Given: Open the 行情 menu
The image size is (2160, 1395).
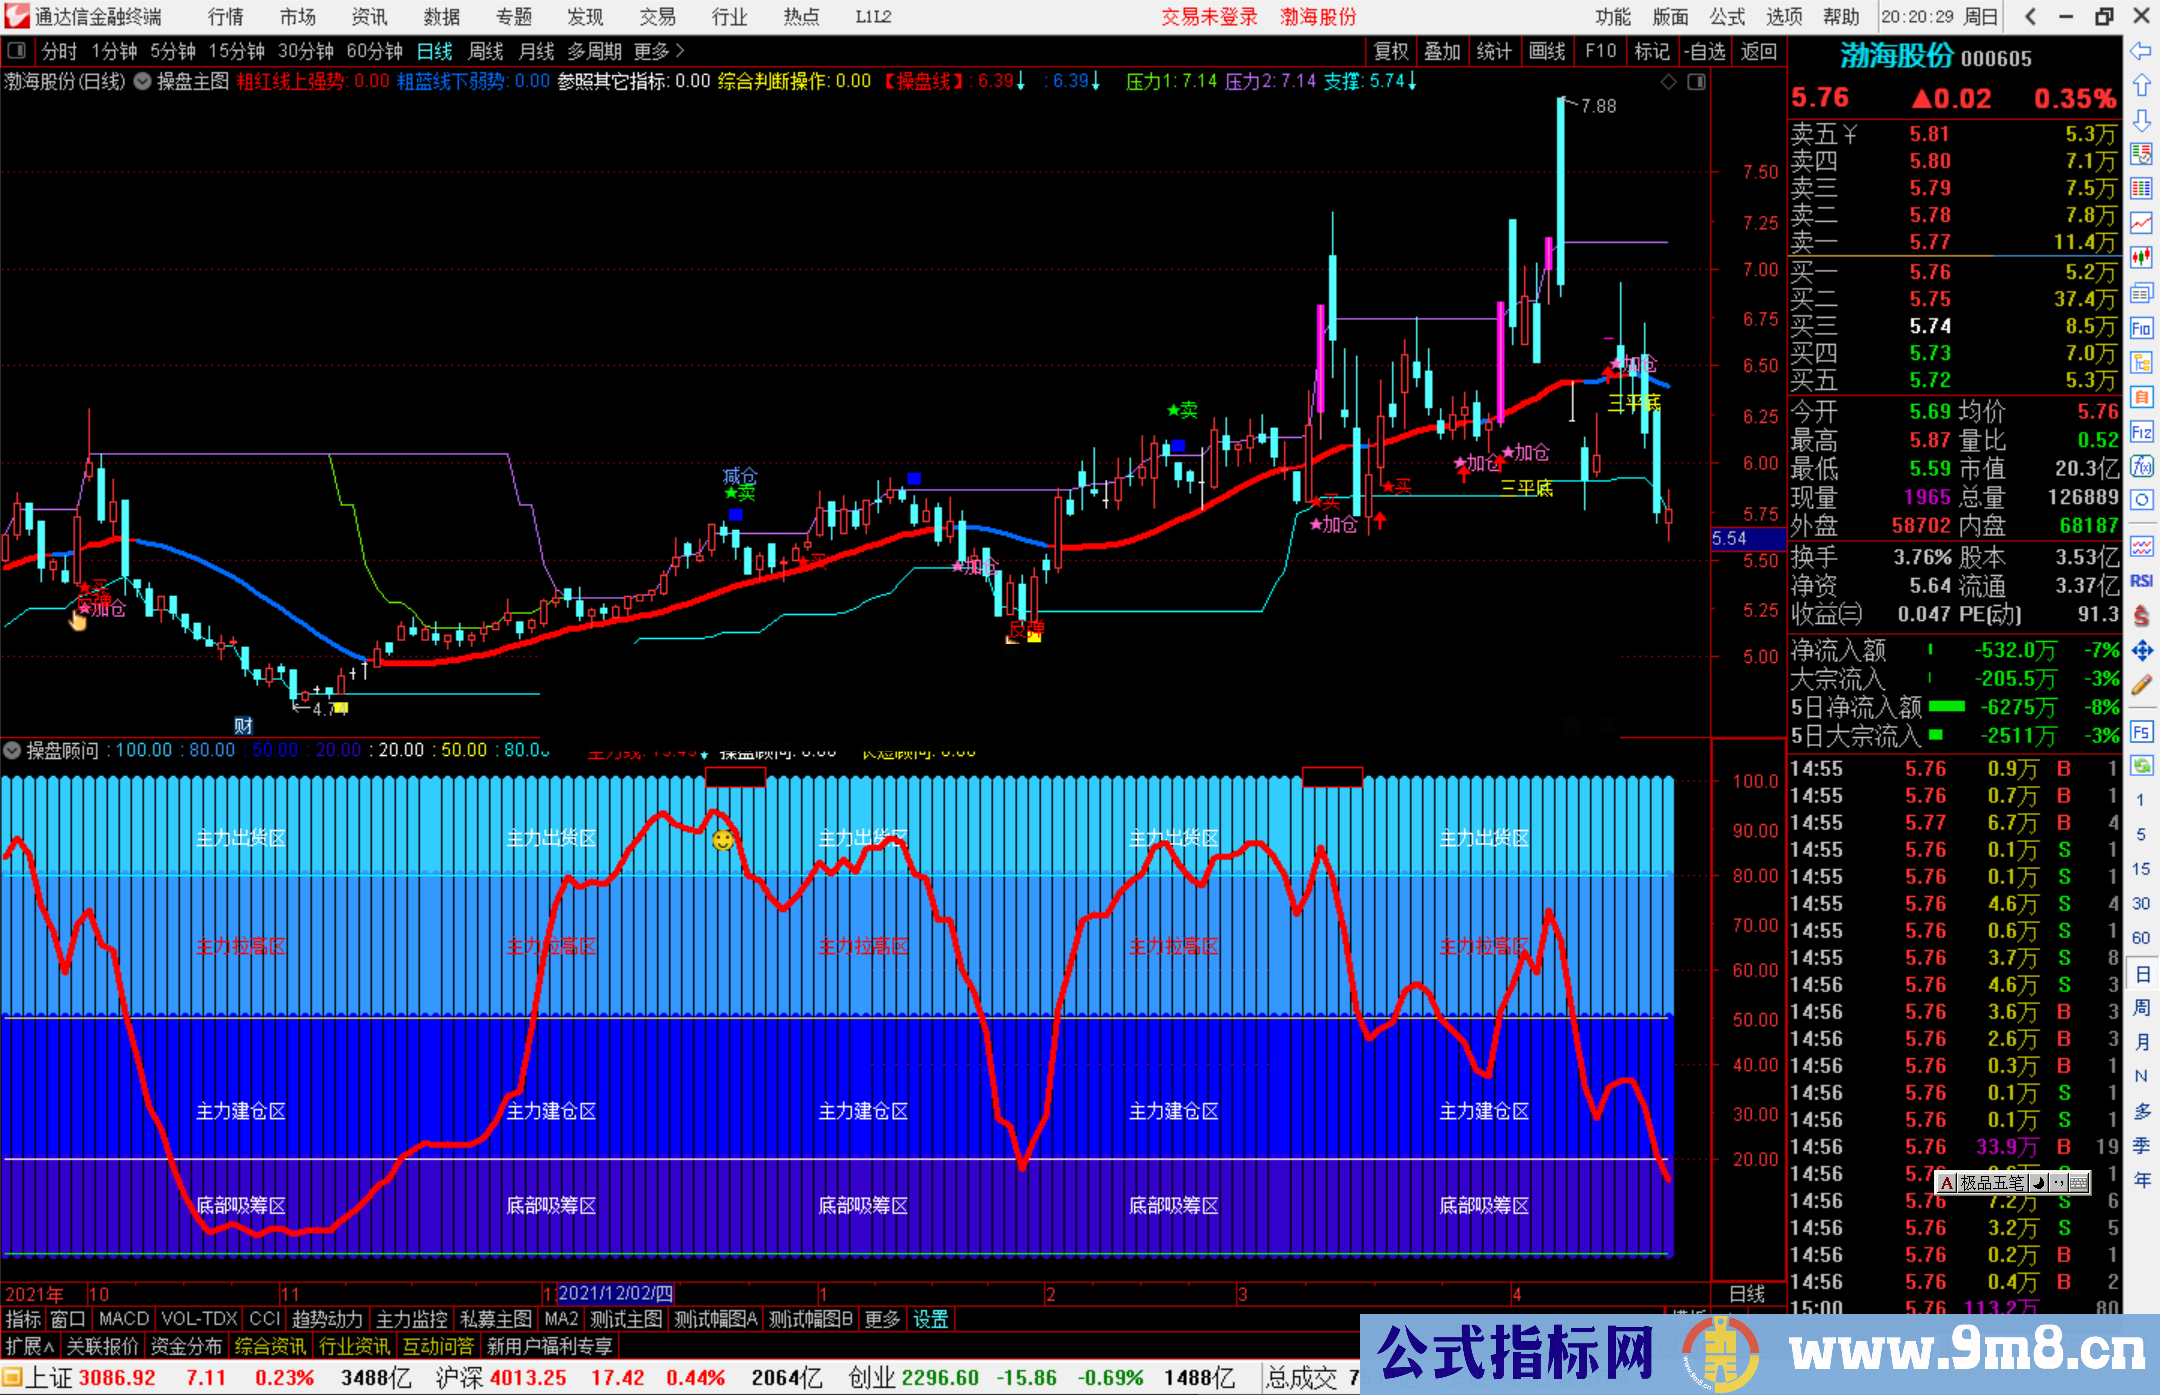Looking at the screenshot, I should (x=226, y=17).
